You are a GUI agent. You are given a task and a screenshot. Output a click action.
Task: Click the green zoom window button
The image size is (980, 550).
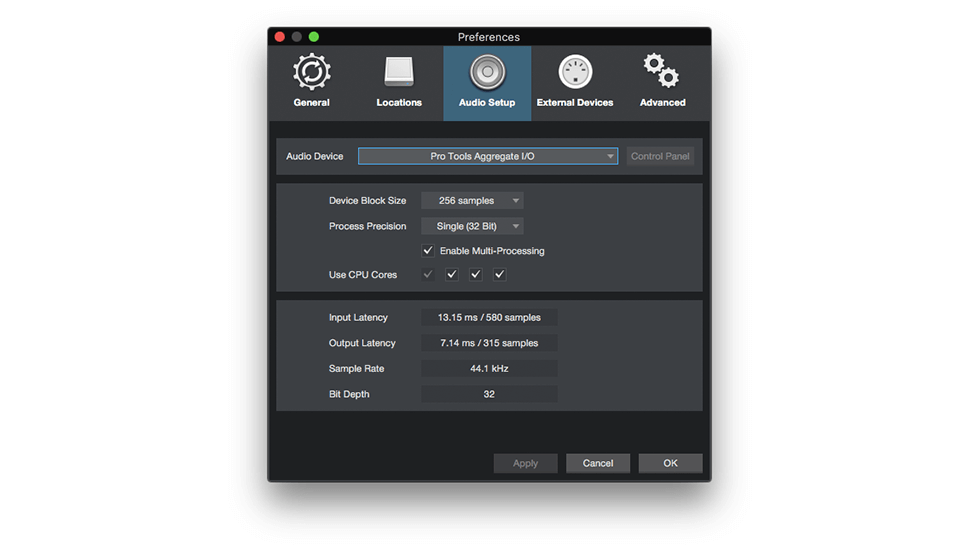click(314, 37)
